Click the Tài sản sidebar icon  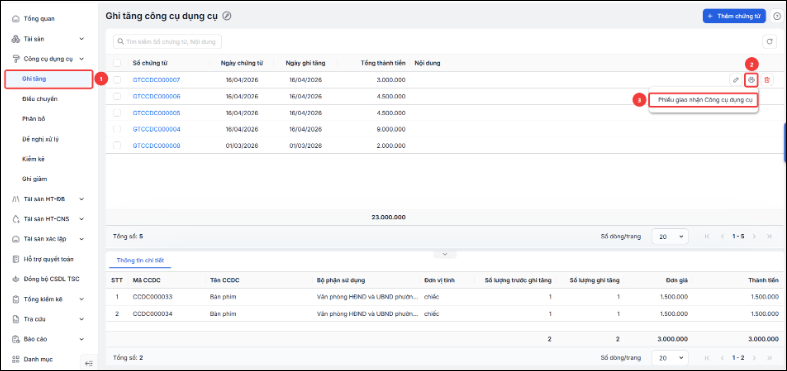[15, 39]
